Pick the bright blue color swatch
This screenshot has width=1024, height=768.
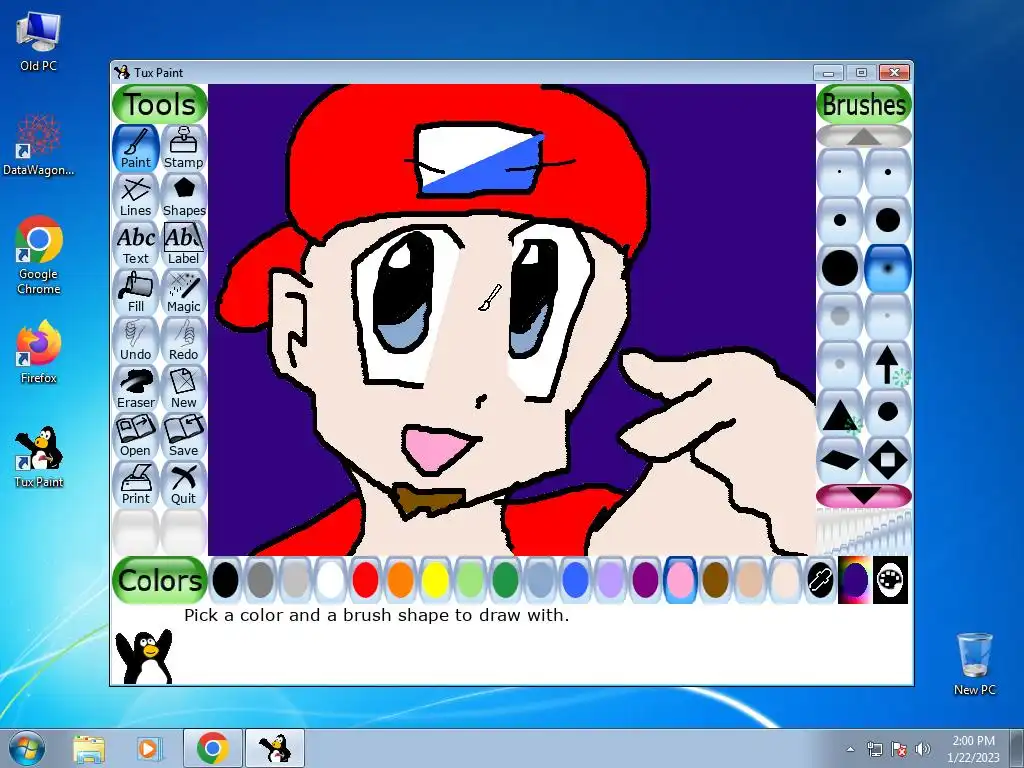[575, 580]
